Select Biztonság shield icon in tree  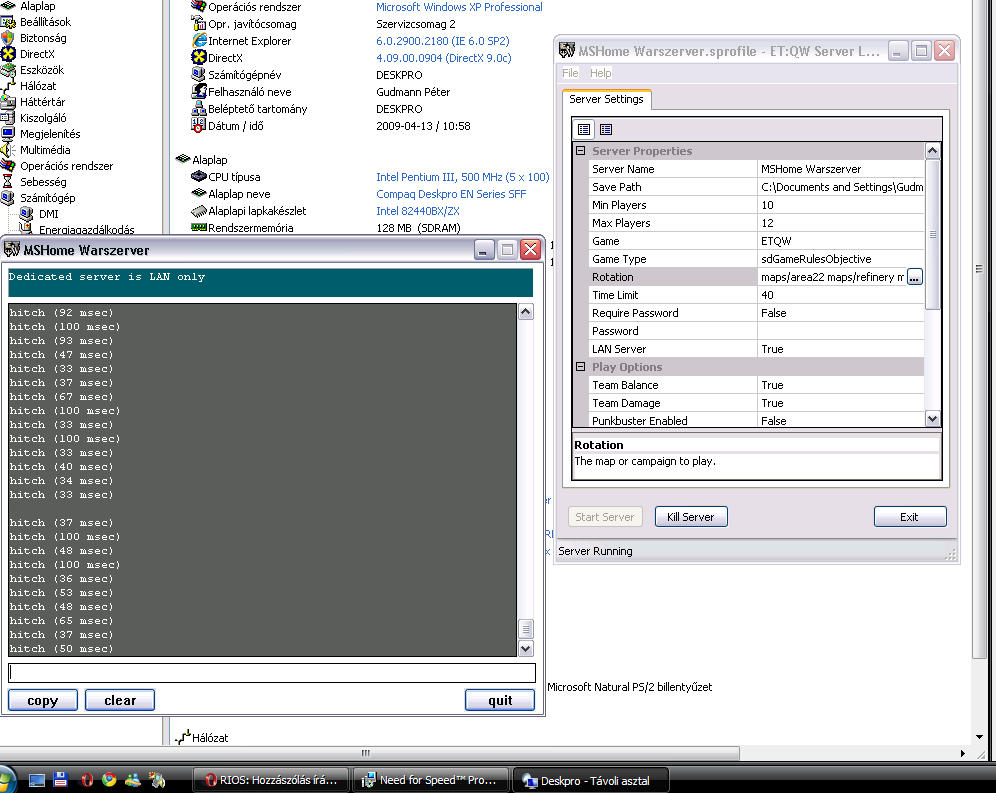click(8, 38)
